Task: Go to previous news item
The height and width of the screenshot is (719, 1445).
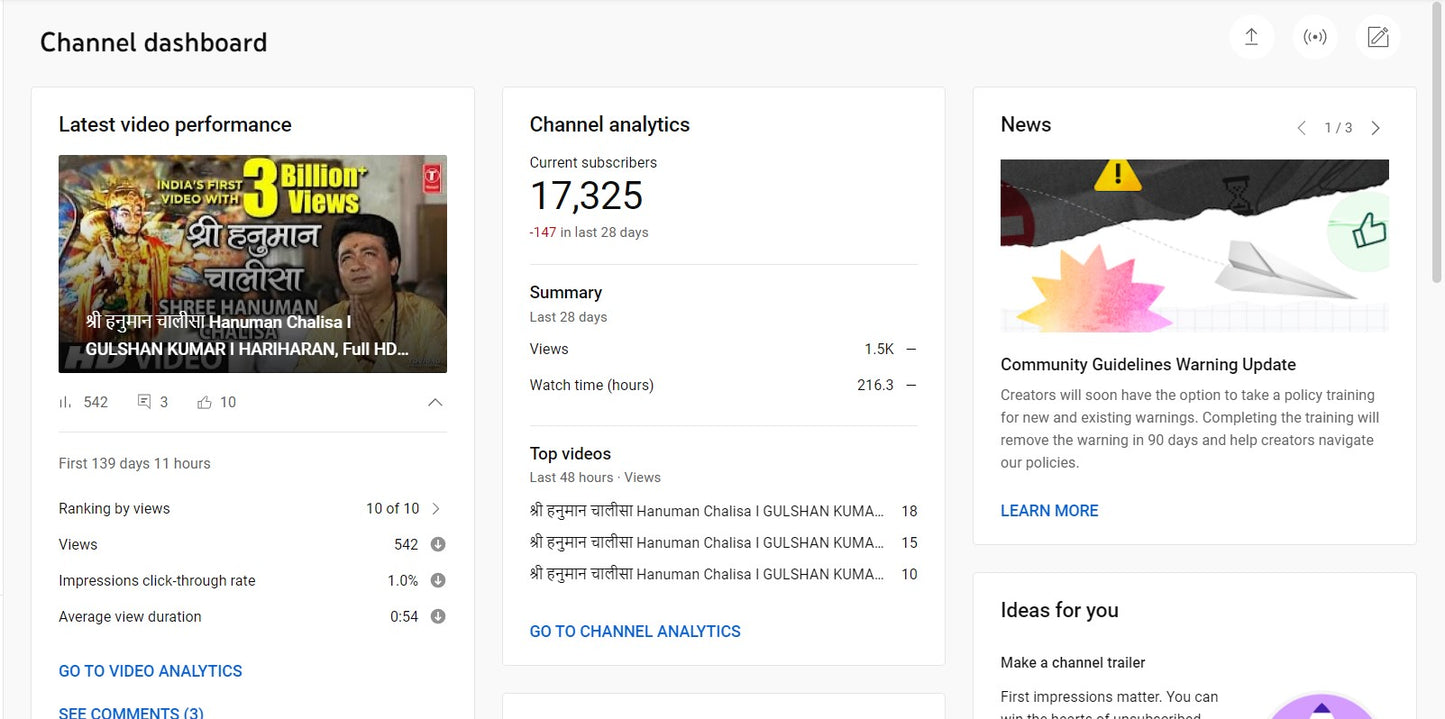Action: click(1301, 128)
